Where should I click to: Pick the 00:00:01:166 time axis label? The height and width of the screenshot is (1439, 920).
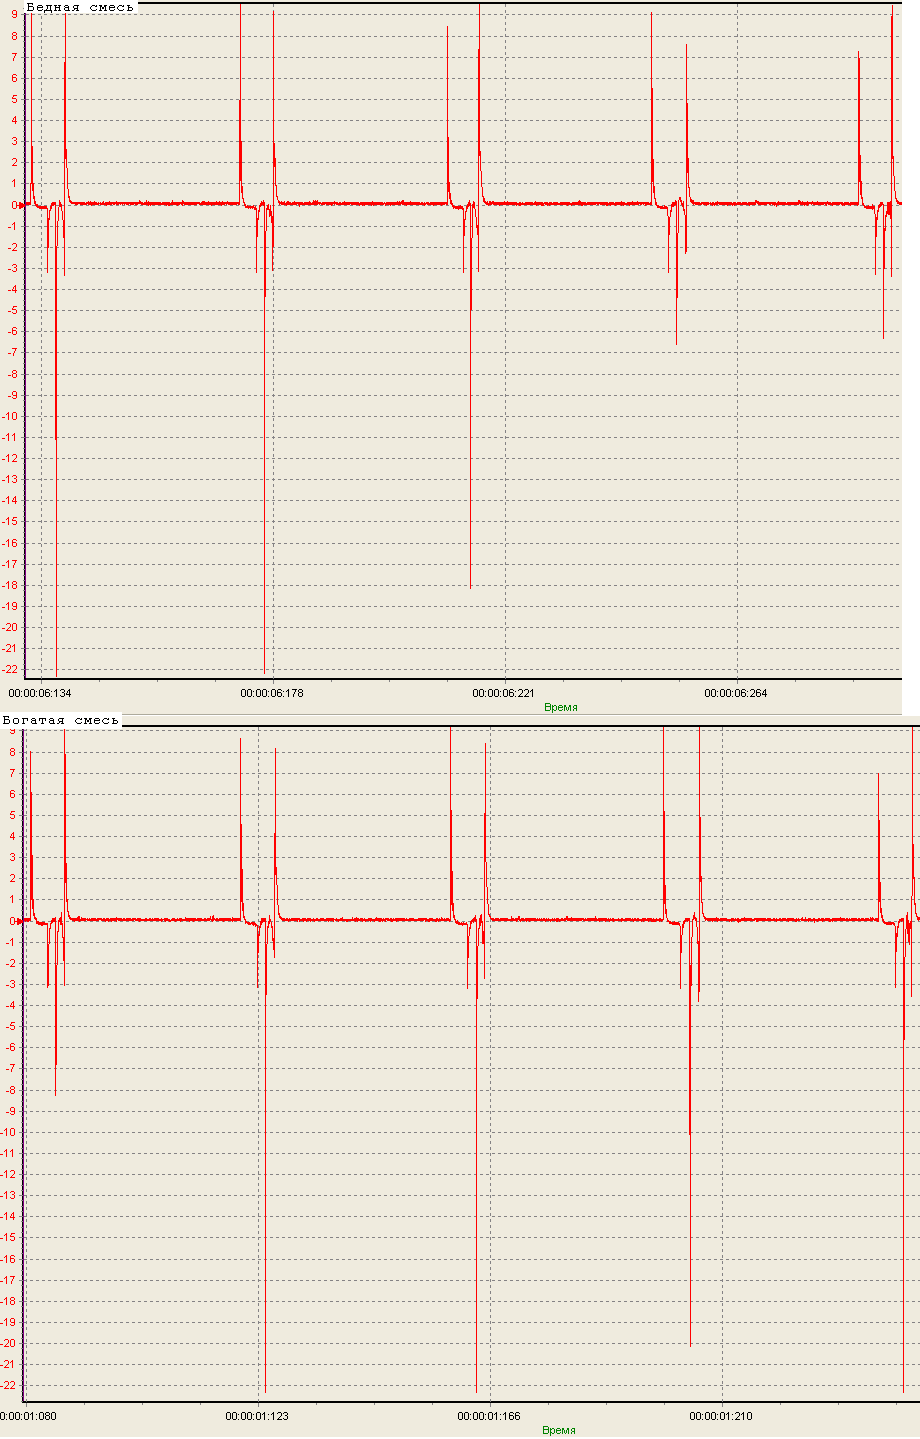point(489,1416)
